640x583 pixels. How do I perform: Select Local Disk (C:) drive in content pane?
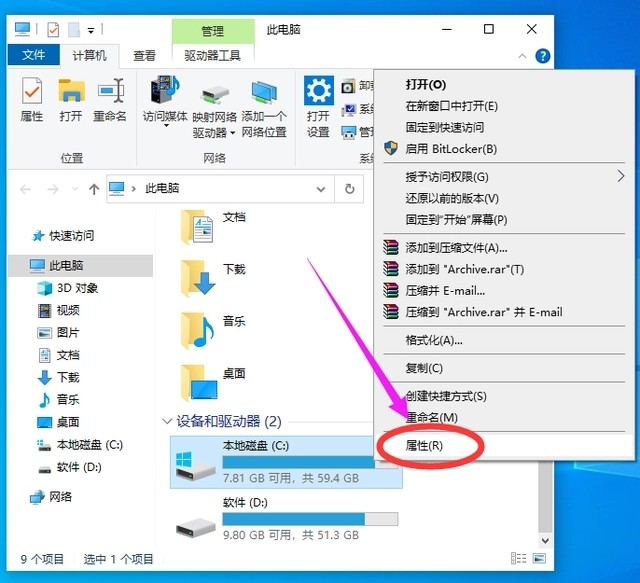point(286,462)
